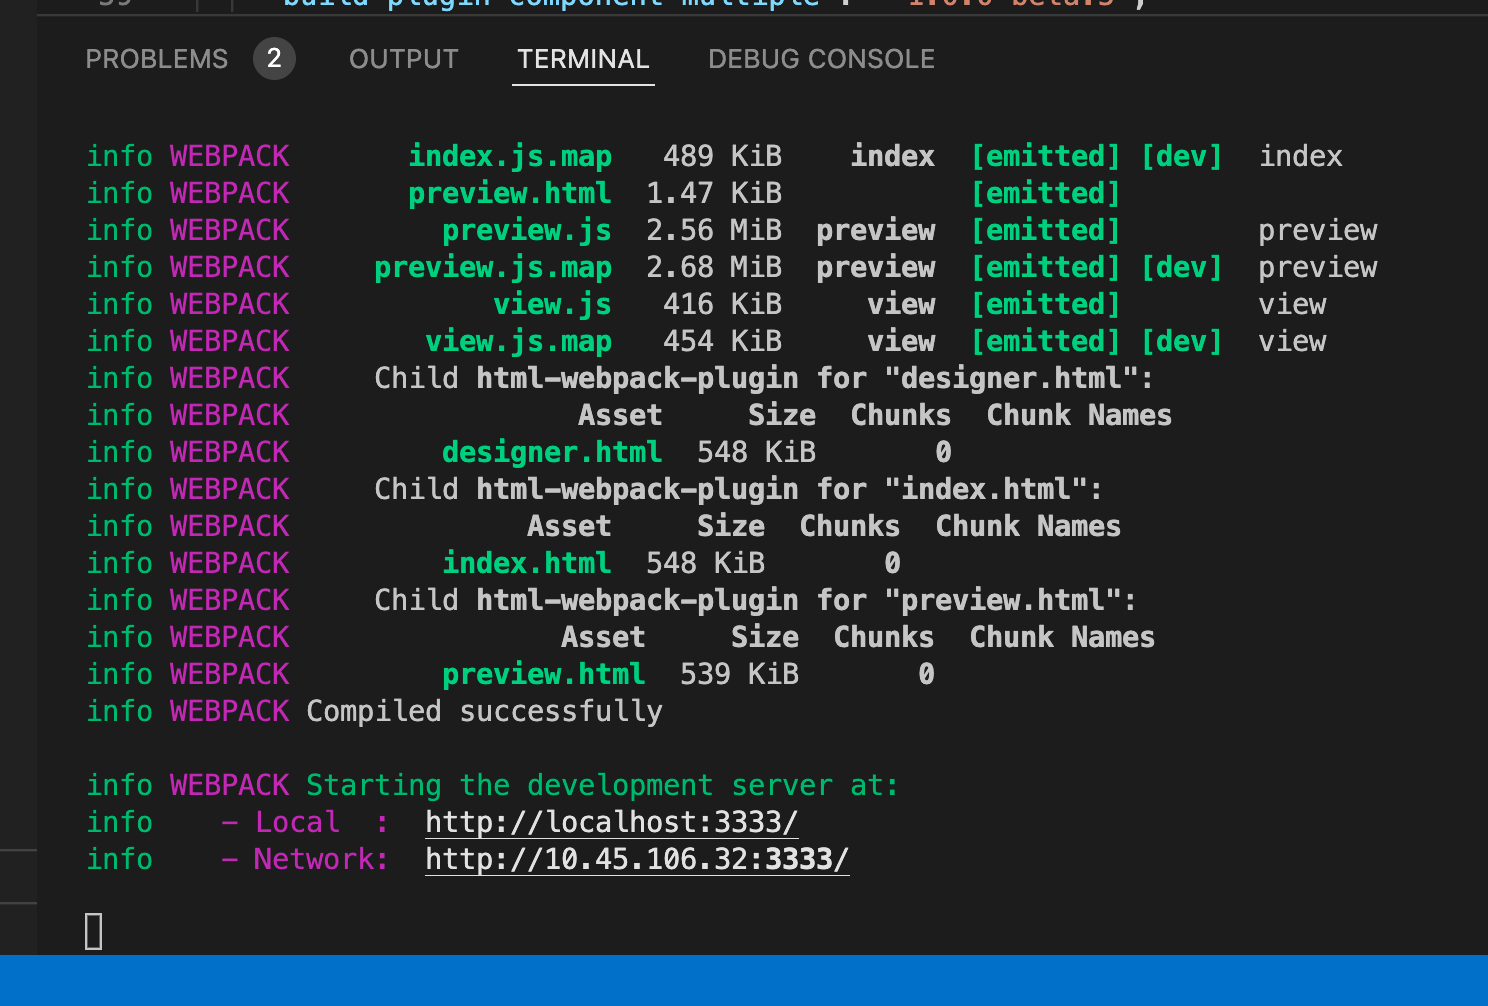
Task: Select the TERMINAL tab
Action: 583,59
